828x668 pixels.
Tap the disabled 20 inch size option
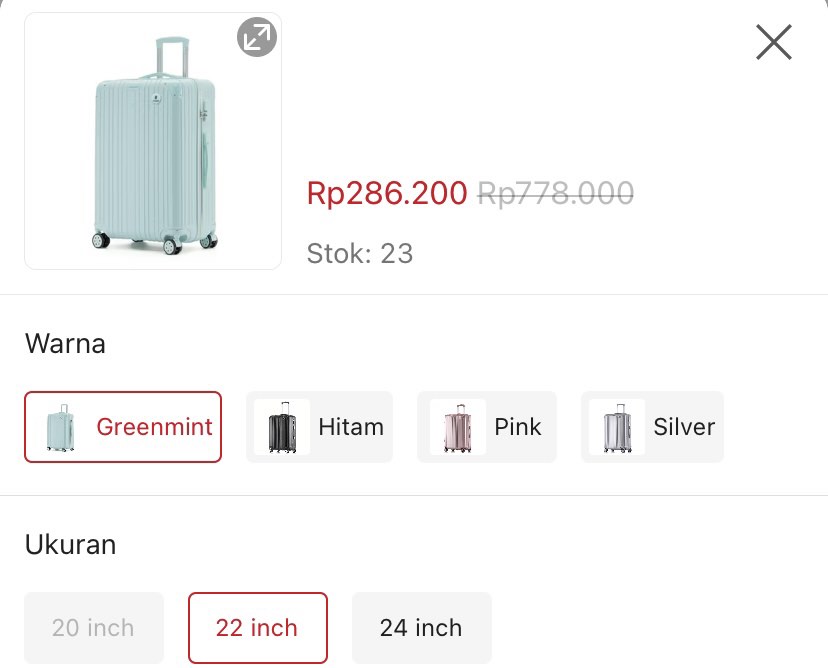93,628
